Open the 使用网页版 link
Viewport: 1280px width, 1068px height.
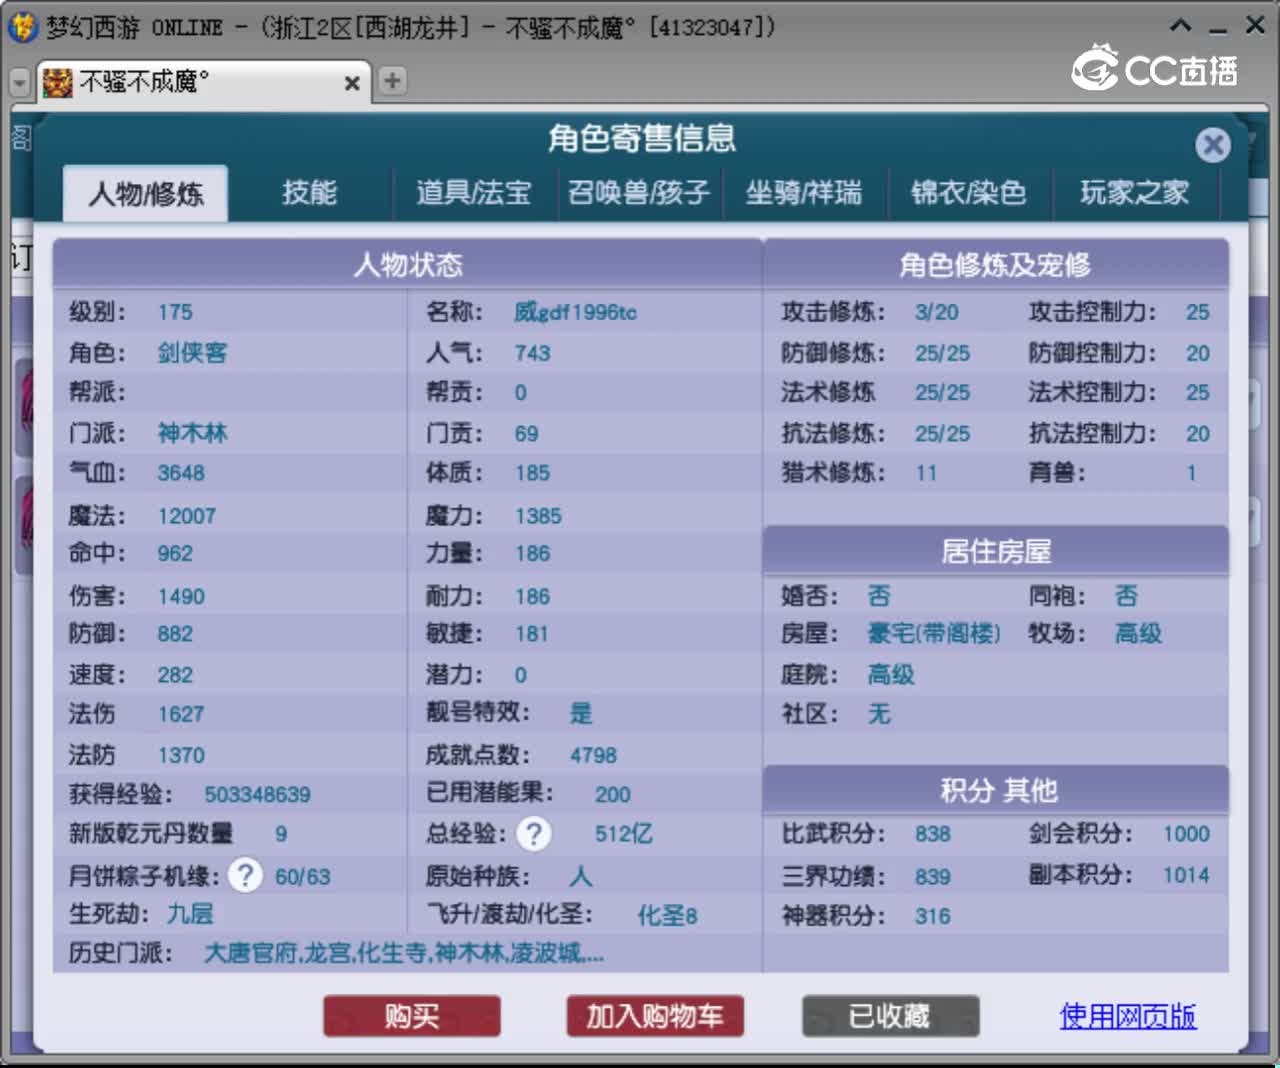click(1128, 1016)
